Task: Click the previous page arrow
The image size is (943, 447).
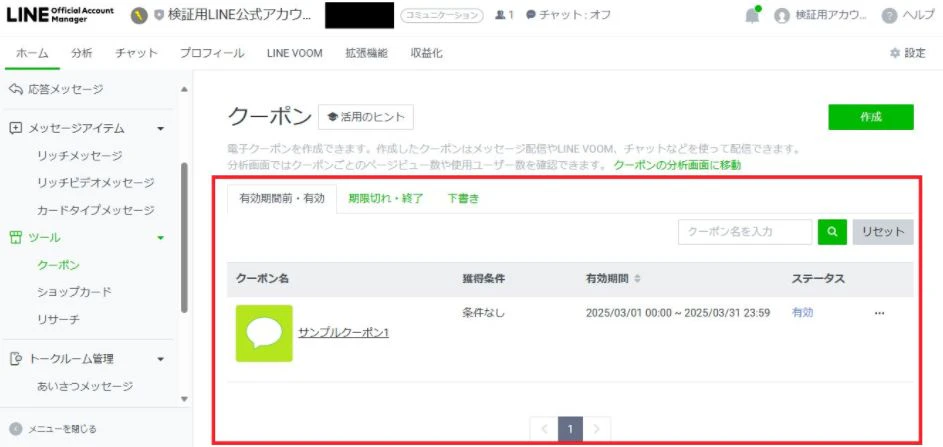Action: click(x=544, y=429)
